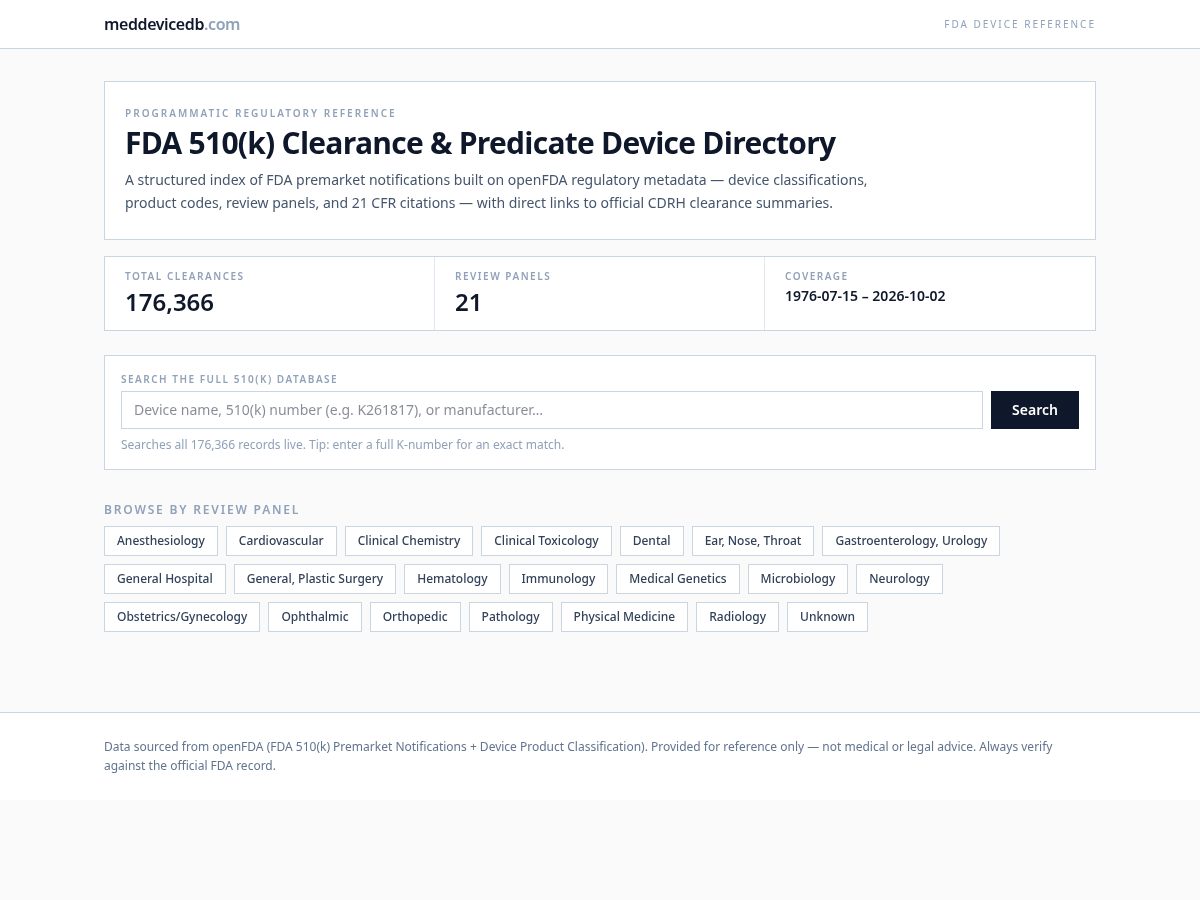Open Gastroenterology, Urology panel
The image size is (1200, 900).
coord(911,541)
